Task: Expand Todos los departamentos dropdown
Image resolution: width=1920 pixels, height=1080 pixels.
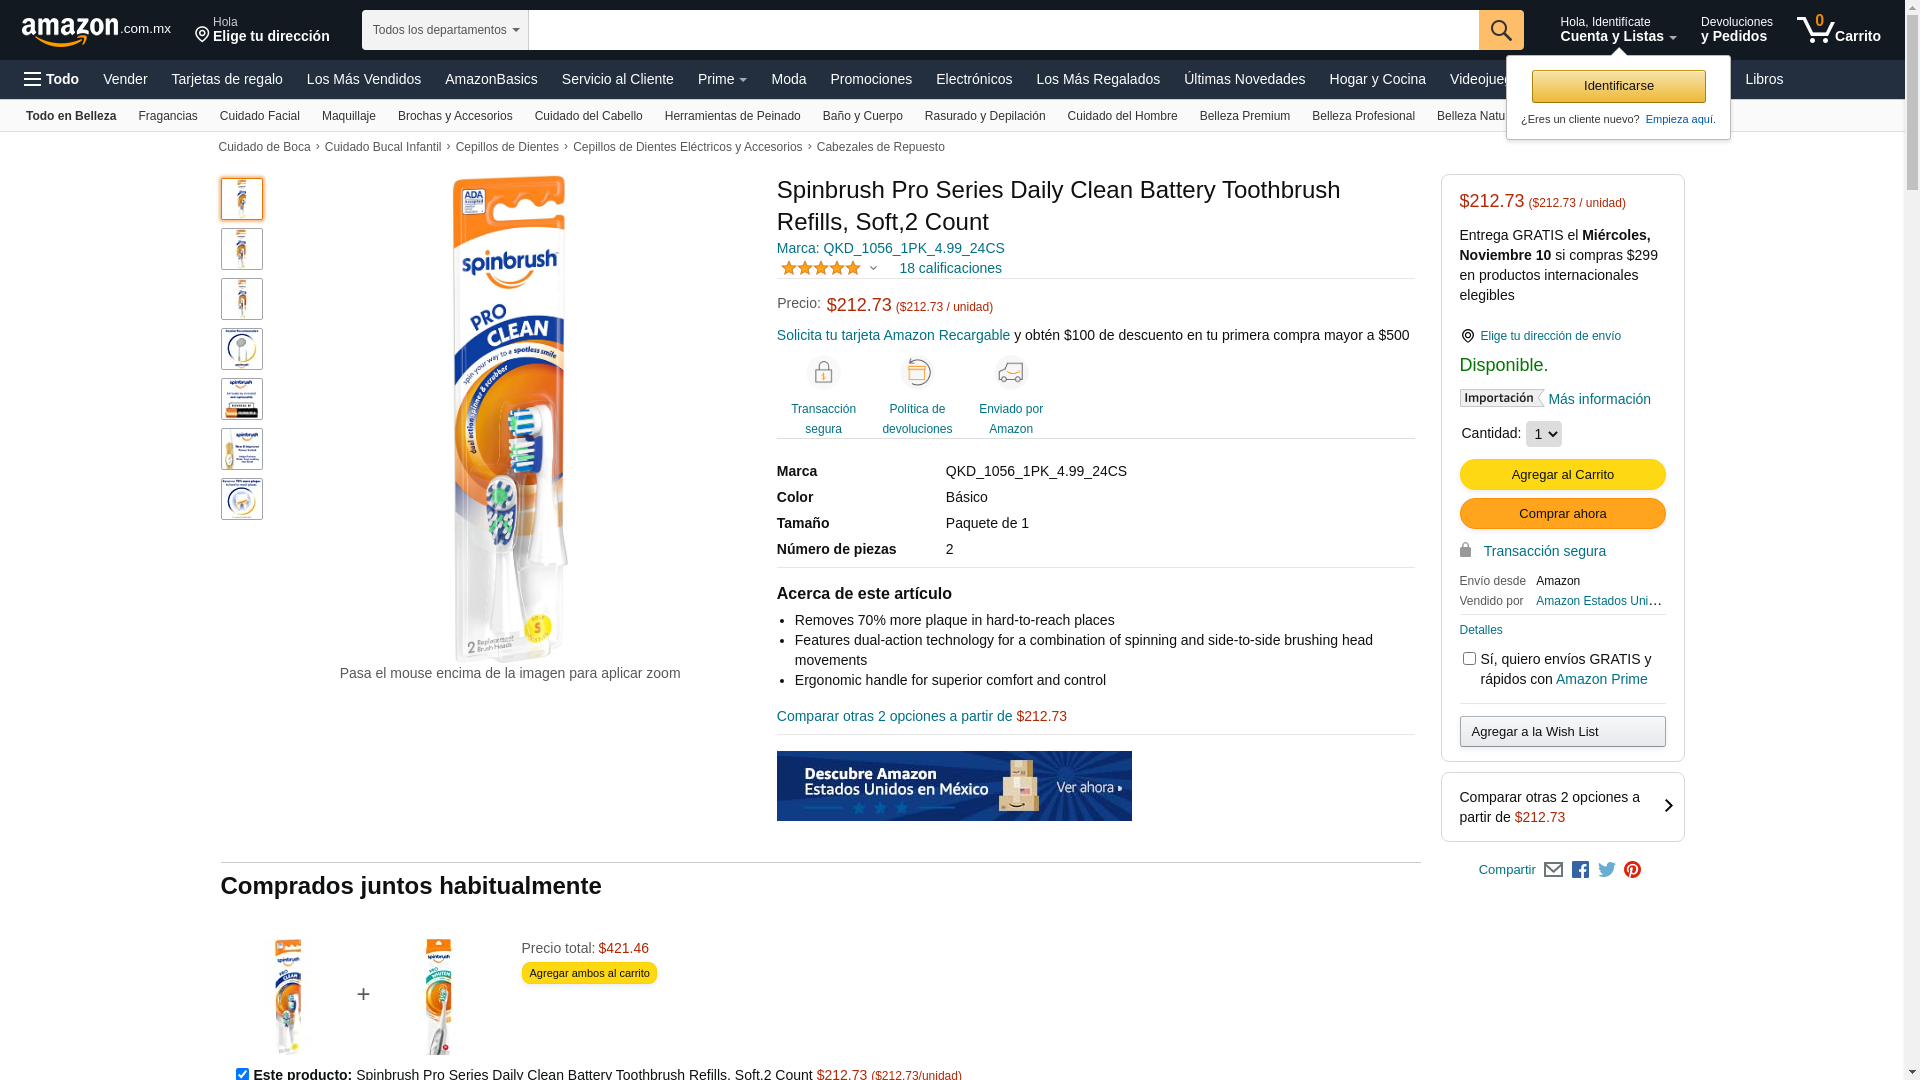Action: [x=445, y=30]
